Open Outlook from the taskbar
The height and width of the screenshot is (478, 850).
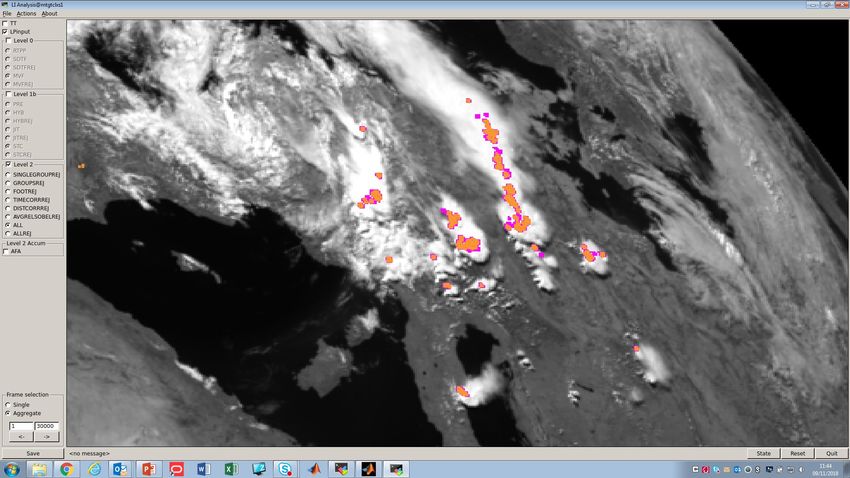click(x=120, y=469)
